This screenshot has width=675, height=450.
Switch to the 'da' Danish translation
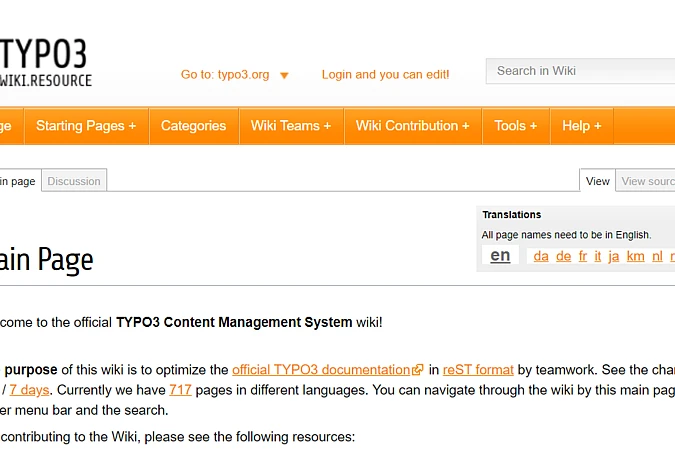[541, 256]
